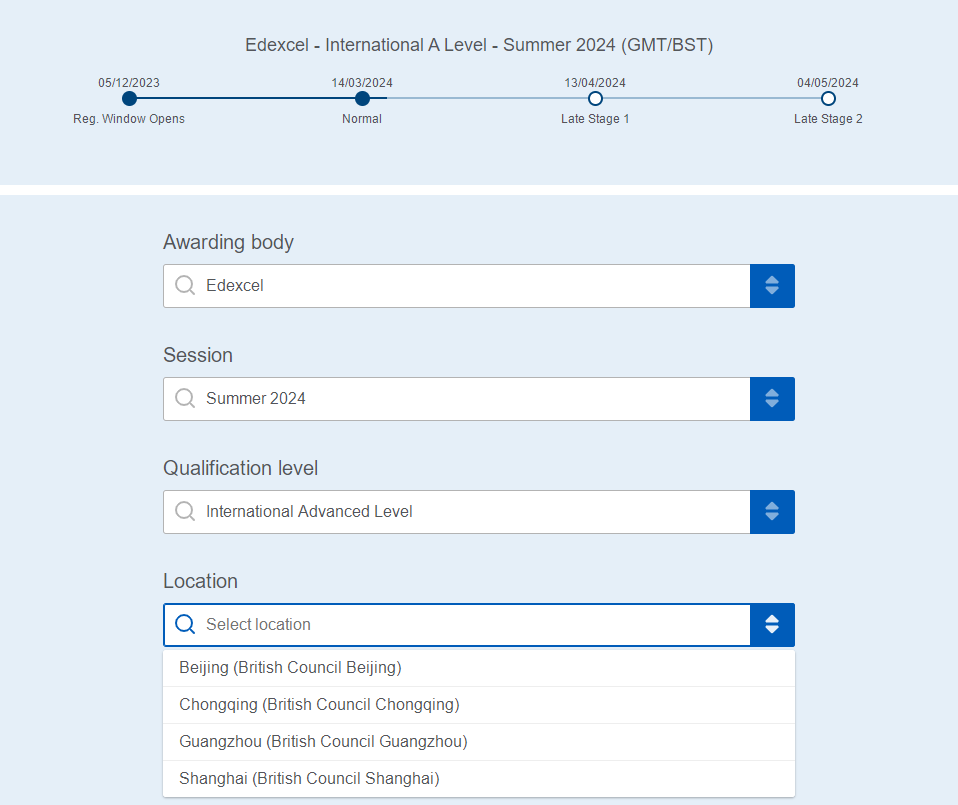The width and height of the screenshot is (958, 805).
Task: Click the Normal stage timeline marker
Action: click(x=362, y=98)
